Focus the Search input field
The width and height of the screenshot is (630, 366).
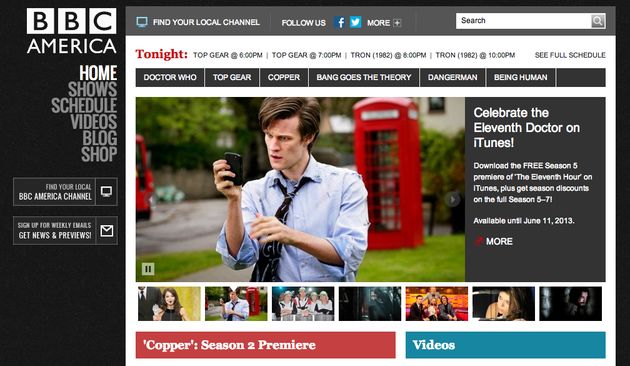[524, 21]
